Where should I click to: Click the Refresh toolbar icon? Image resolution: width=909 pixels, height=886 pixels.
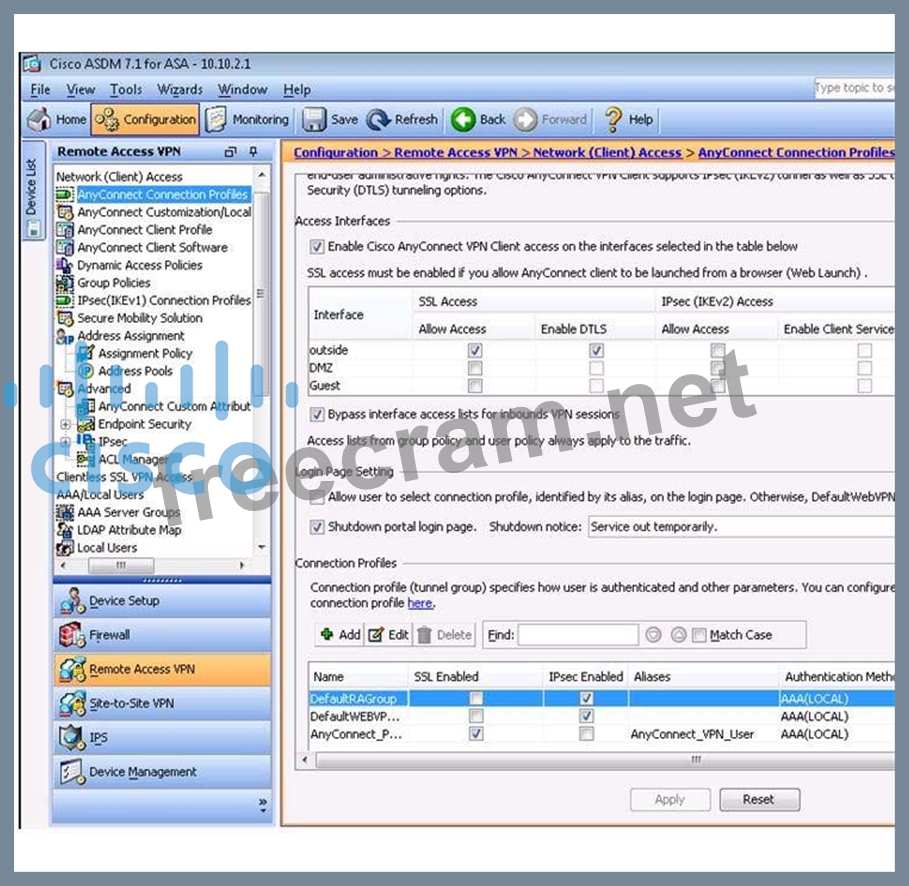click(x=378, y=119)
